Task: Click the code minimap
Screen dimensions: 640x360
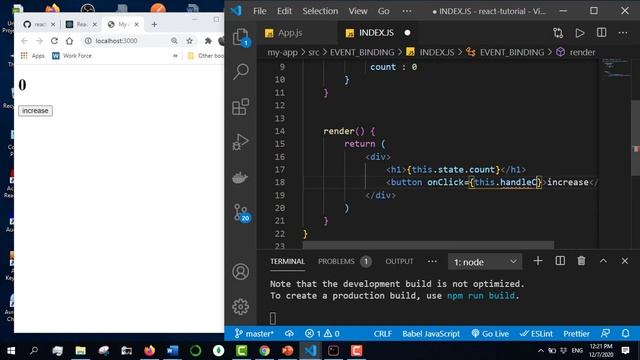Action: (x=616, y=68)
